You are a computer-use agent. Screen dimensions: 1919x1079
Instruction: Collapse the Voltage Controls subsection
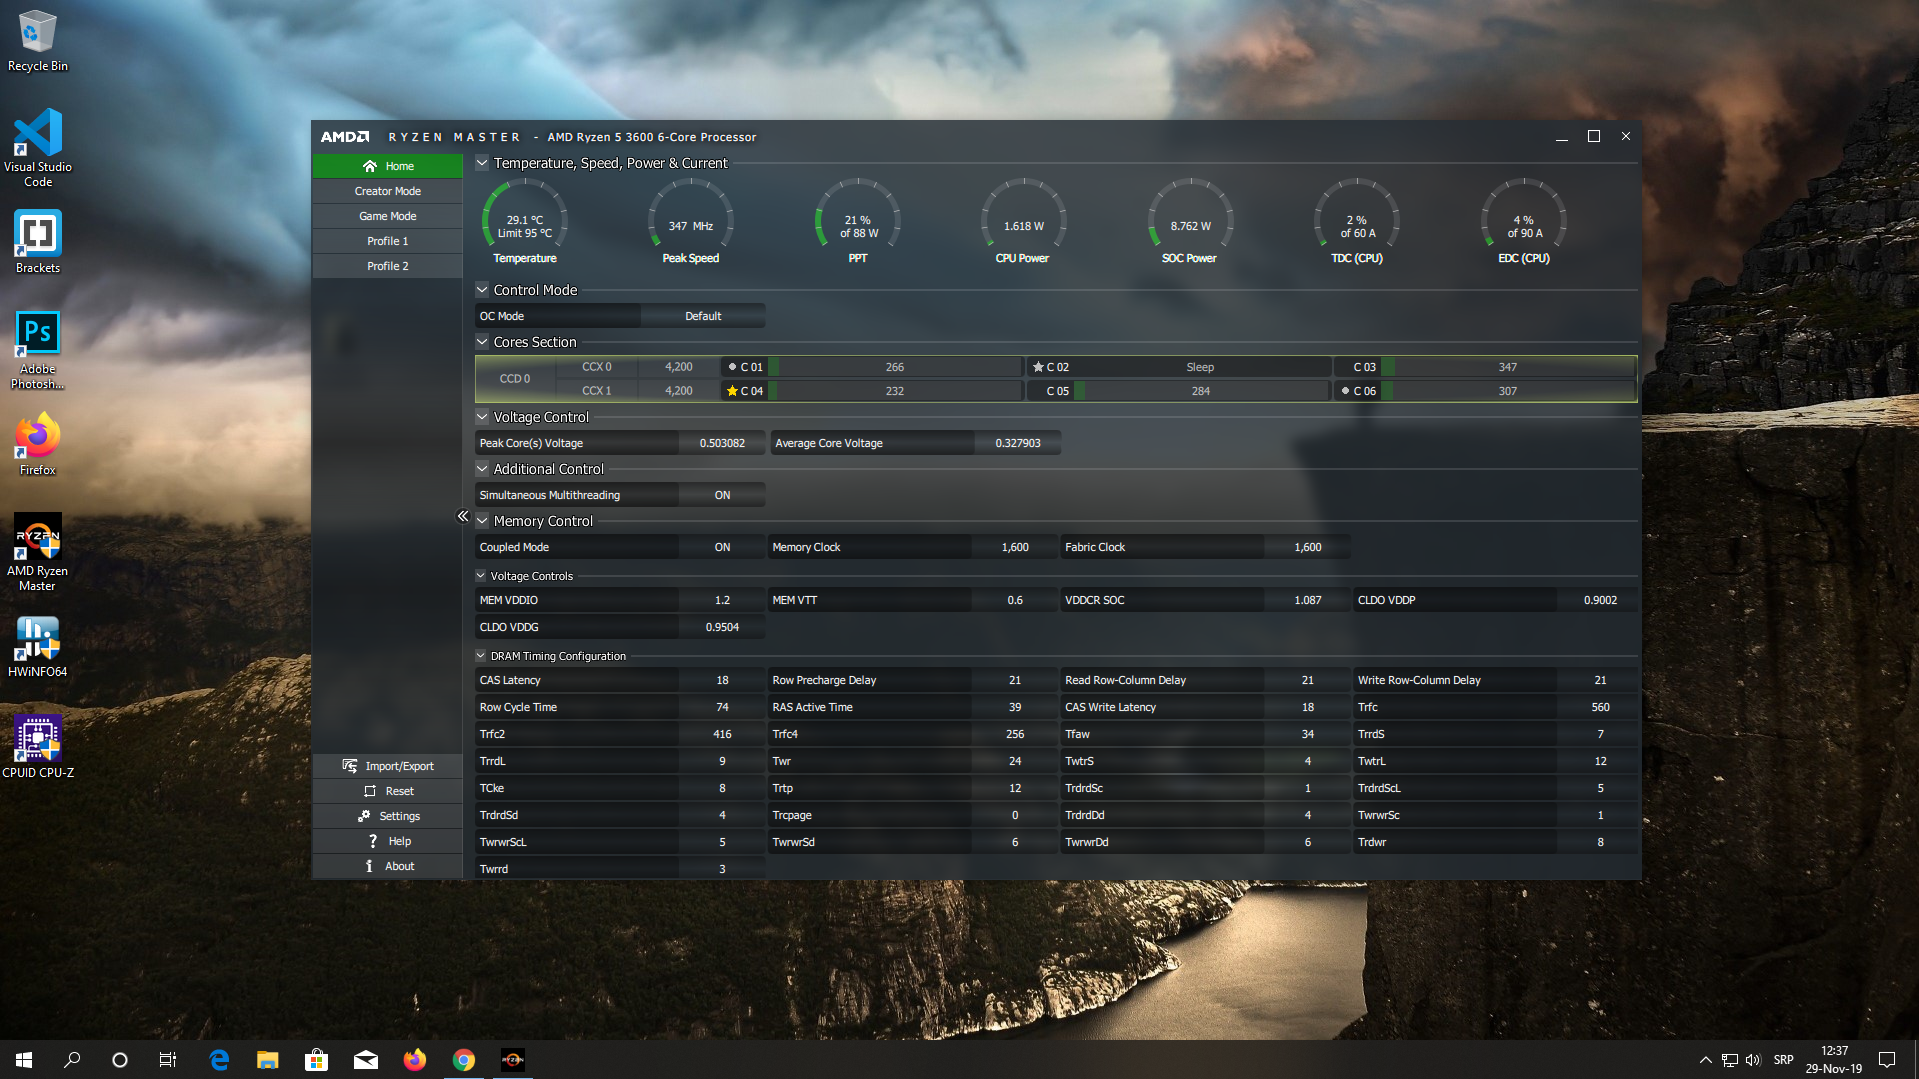481,576
